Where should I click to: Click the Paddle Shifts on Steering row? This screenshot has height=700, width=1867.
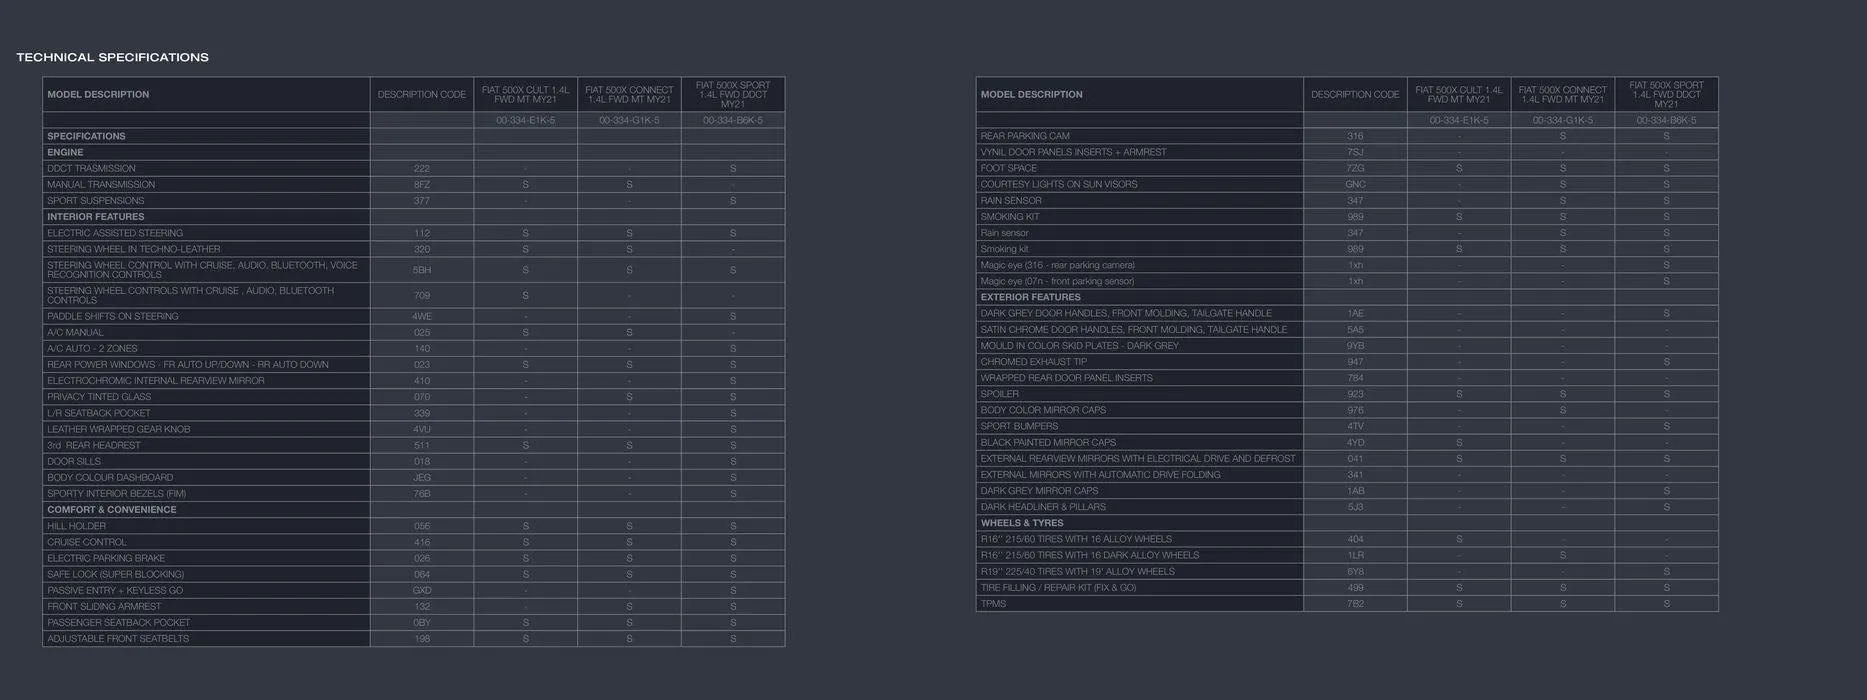click(113, 316)
